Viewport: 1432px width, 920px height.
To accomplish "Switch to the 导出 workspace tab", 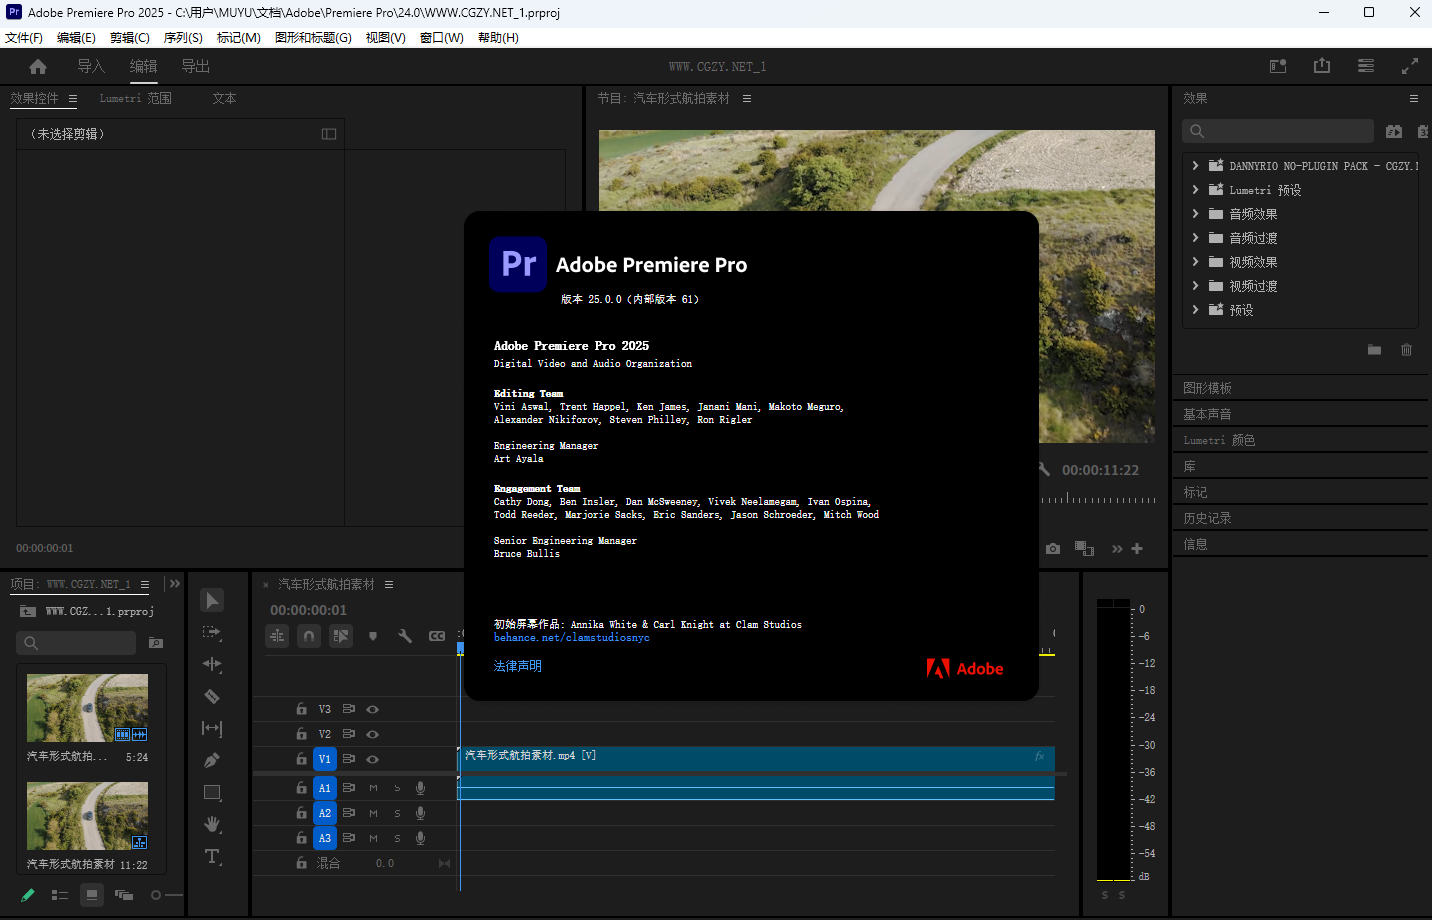I will click(195, 66).
